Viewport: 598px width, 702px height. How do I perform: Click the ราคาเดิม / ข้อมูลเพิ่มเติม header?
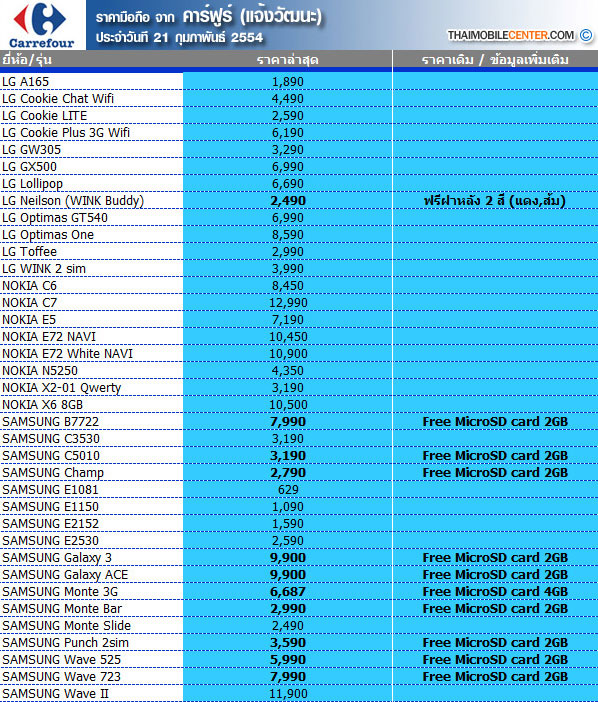[x=495, y=60]
